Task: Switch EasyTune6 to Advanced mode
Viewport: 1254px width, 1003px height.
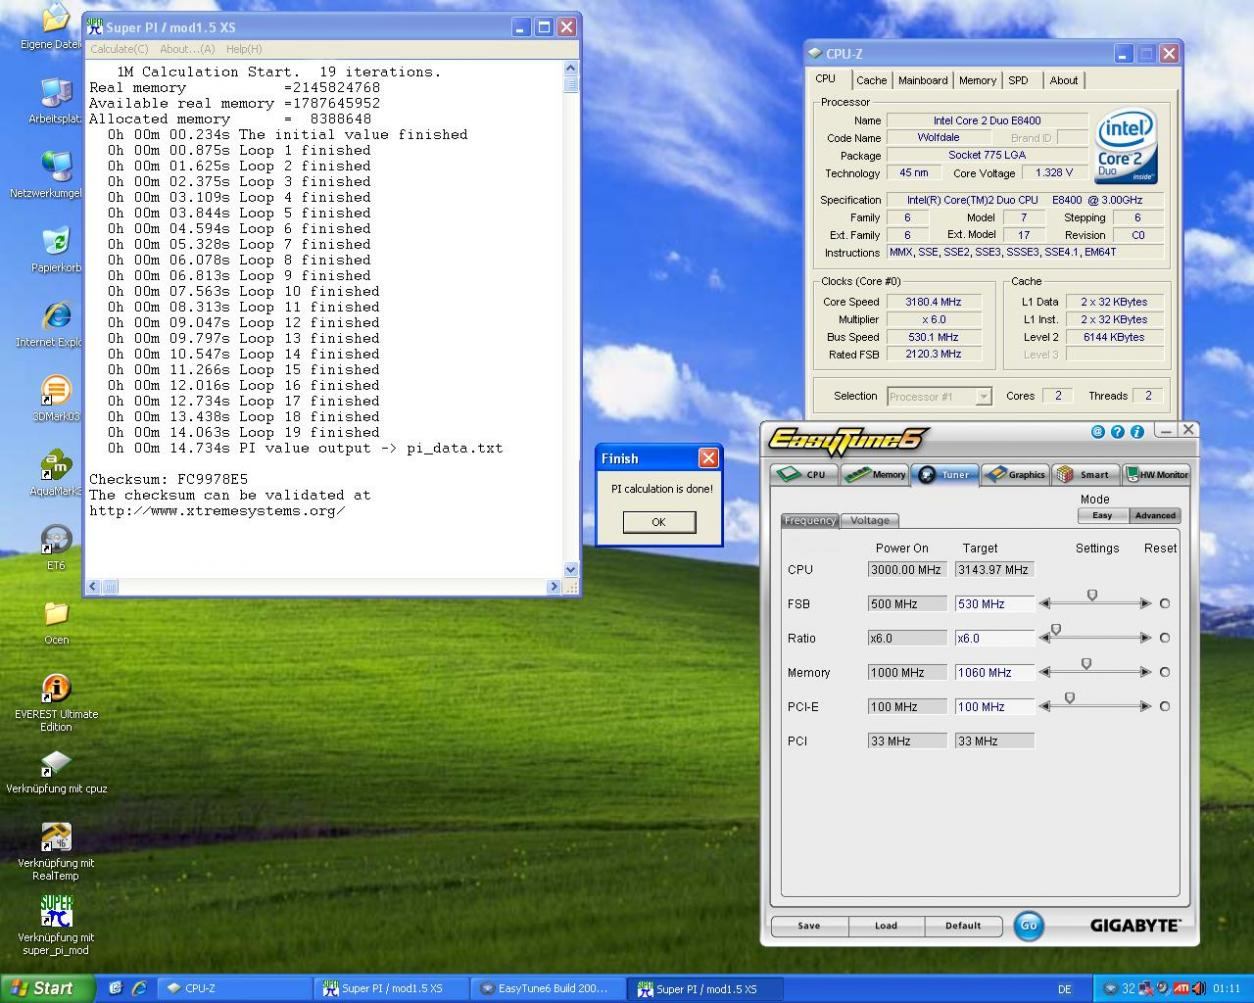Action: pyautogui.click(x=1155, y=515)
